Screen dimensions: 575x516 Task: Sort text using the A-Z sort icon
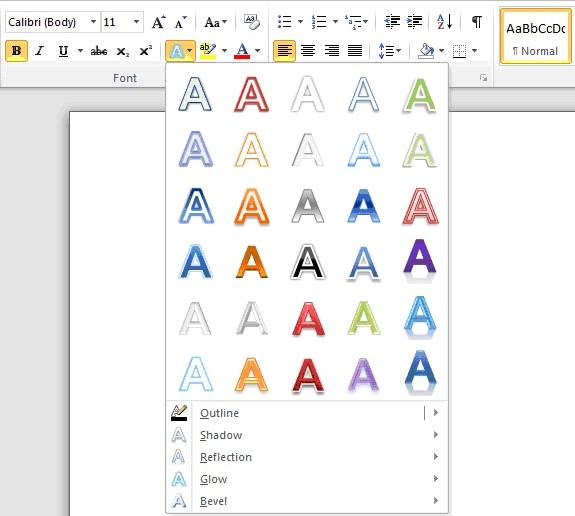pos(444,22)
